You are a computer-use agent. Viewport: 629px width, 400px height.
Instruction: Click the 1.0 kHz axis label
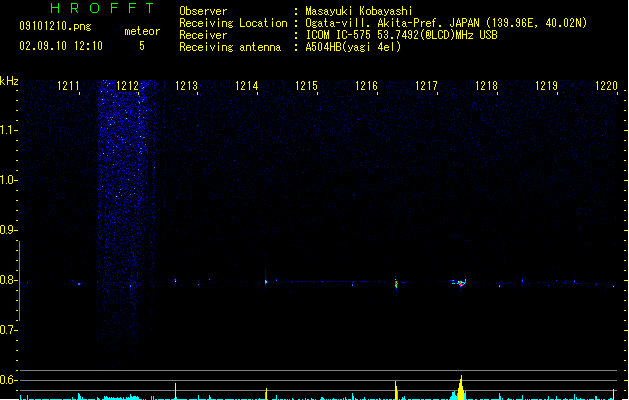pos(8,180)
